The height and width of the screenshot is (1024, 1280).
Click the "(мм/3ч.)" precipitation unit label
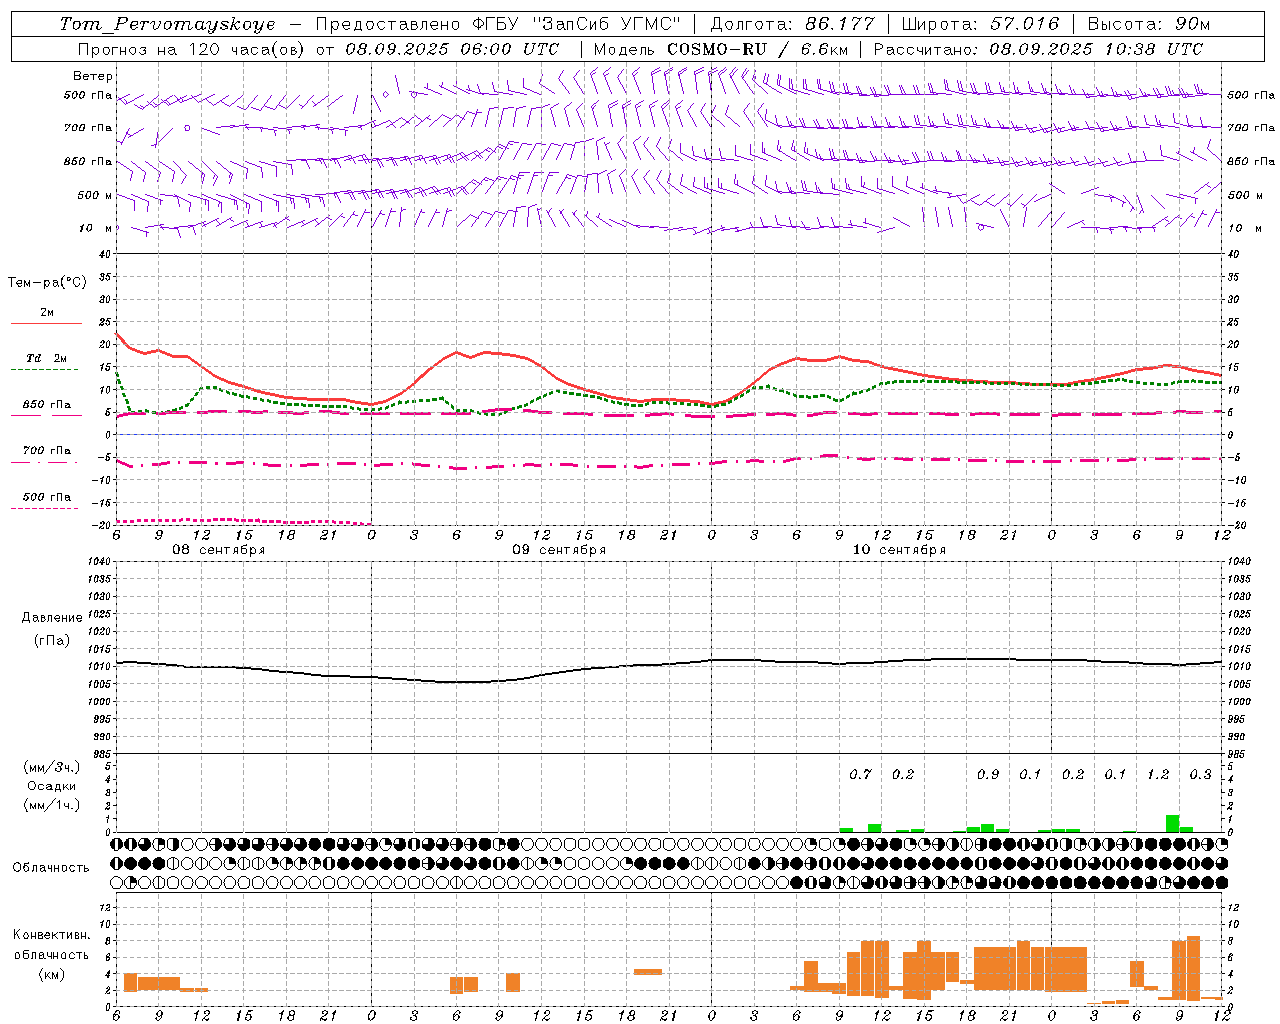(x=52, y=767)
